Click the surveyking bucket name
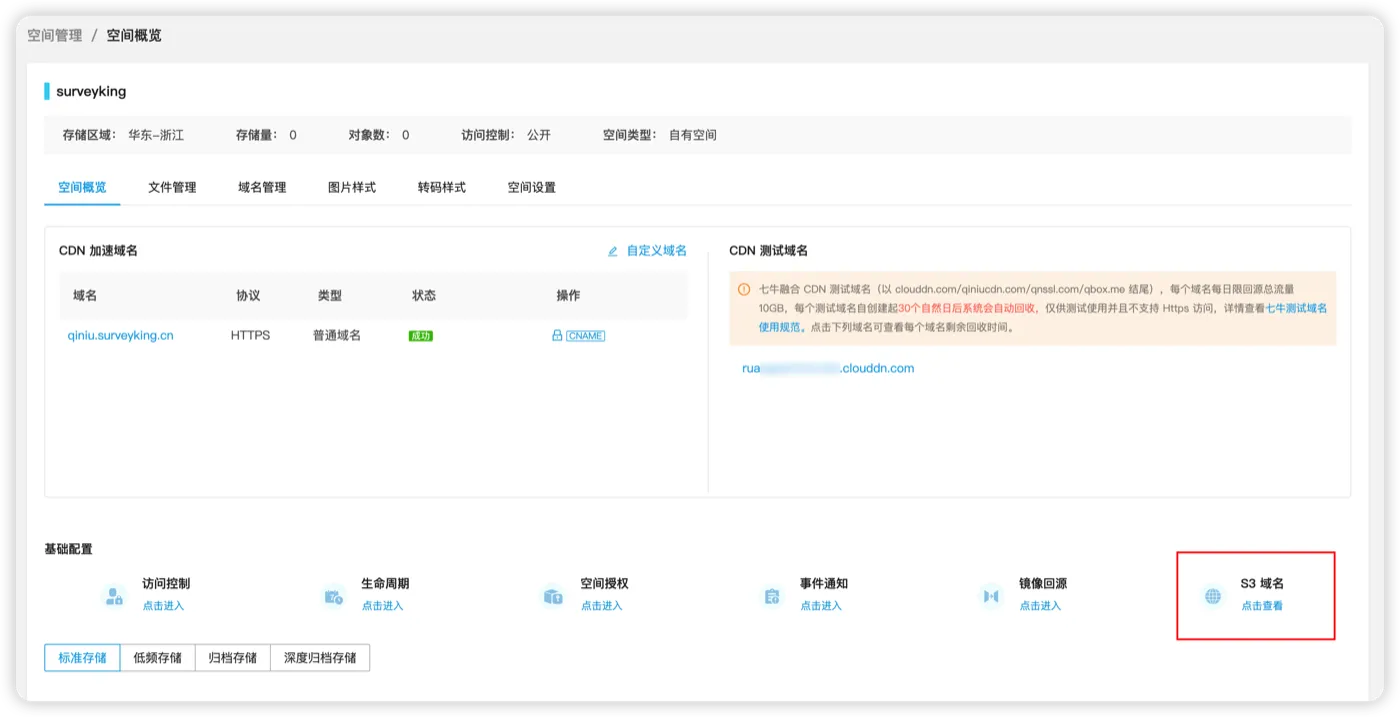The height and width of the screenshot is (717, 1400). coord(91,91)
